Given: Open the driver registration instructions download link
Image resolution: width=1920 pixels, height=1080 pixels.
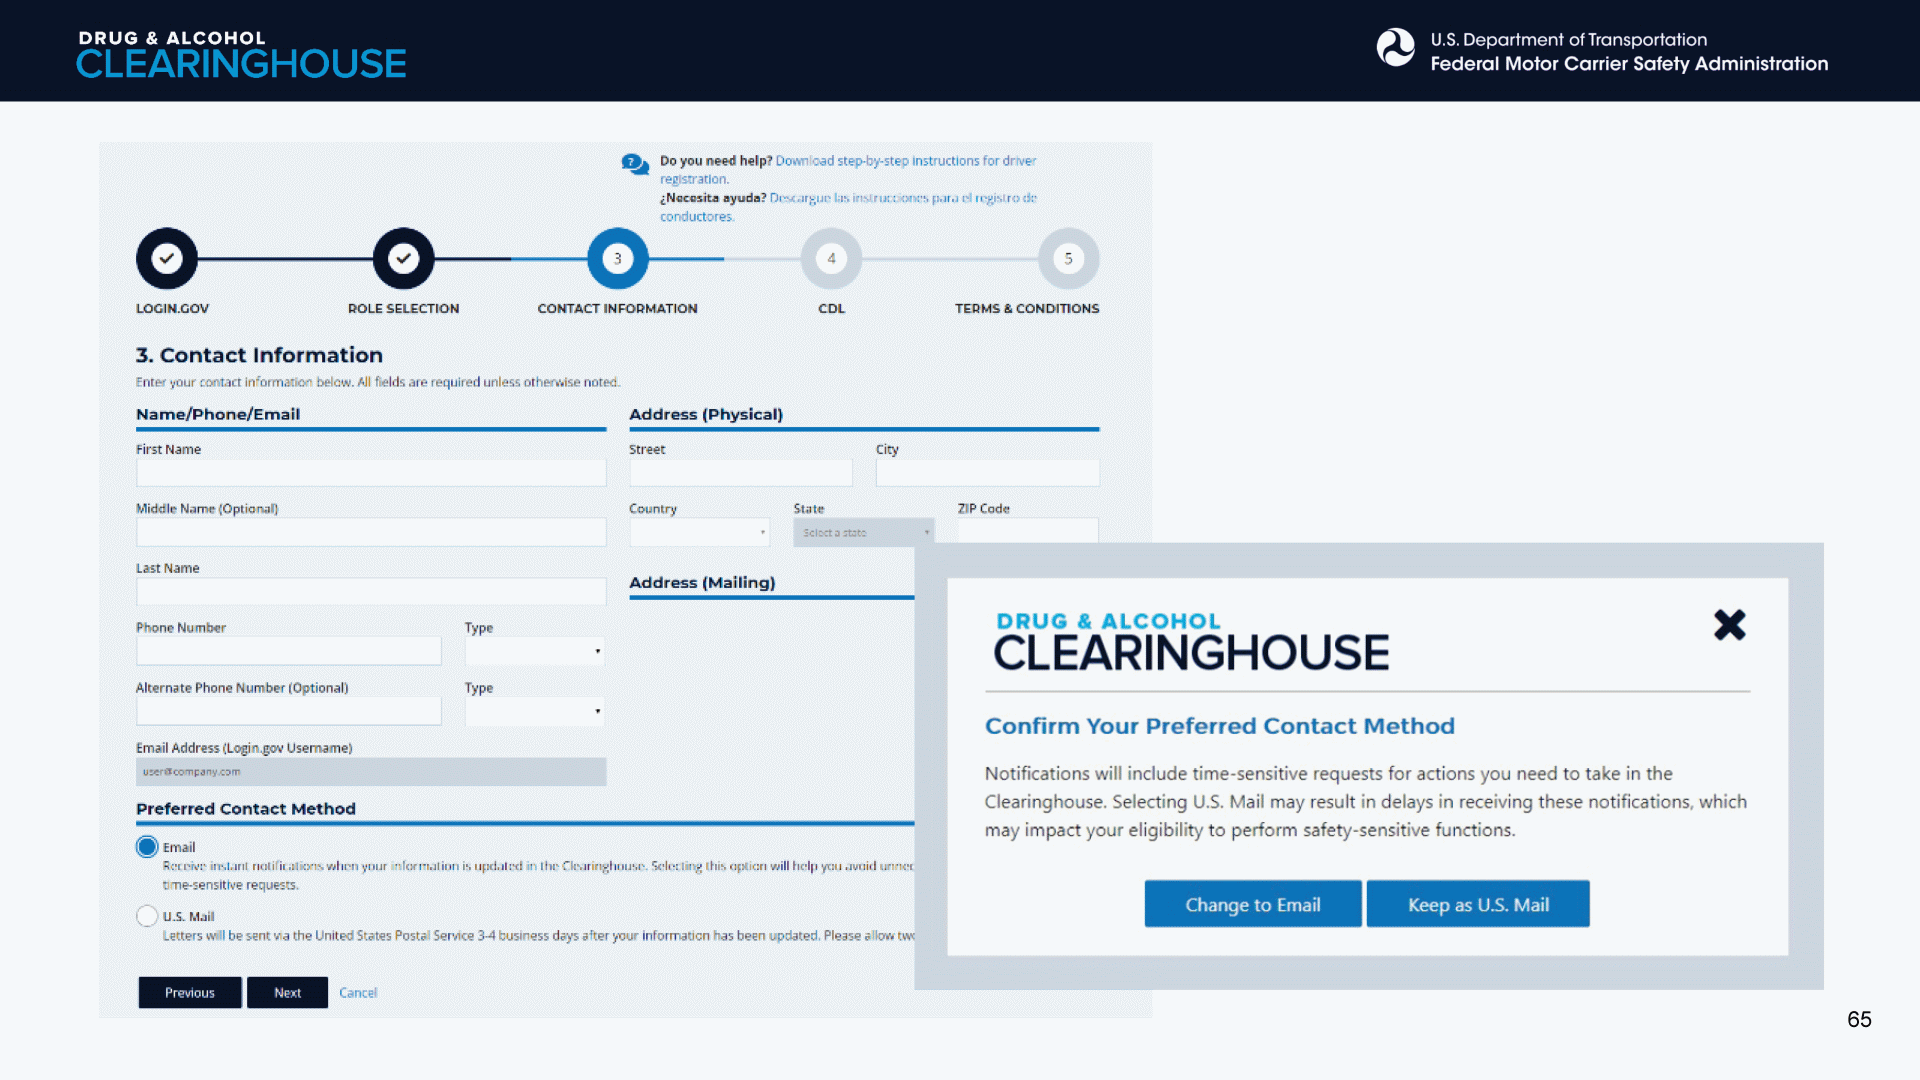Looking at the screenshot, I should (x=905, y=161).
